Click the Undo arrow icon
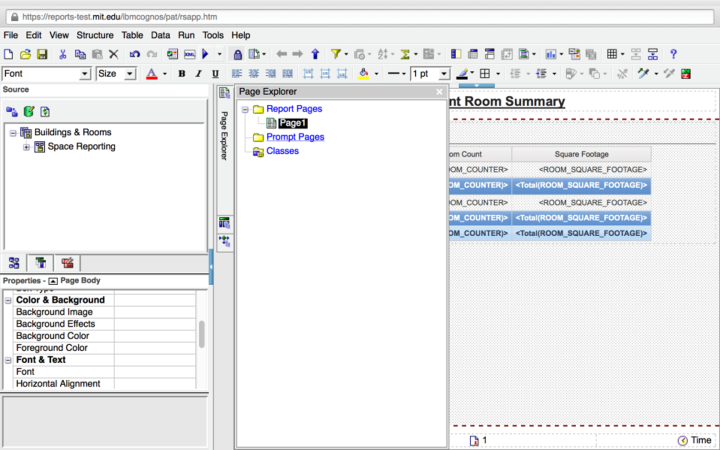The height and width of the screenshot is (450, 720). coord(134,54)
